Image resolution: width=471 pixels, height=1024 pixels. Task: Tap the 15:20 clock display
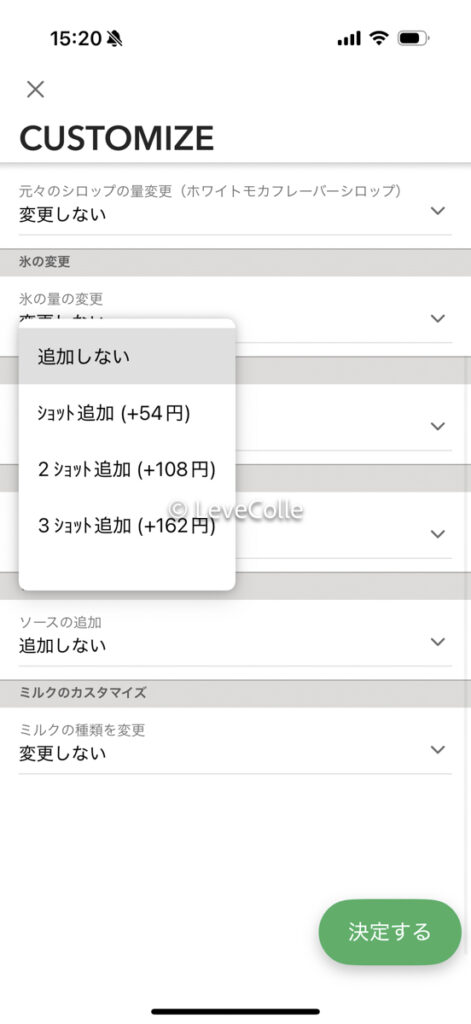click(x=75, y=39)
